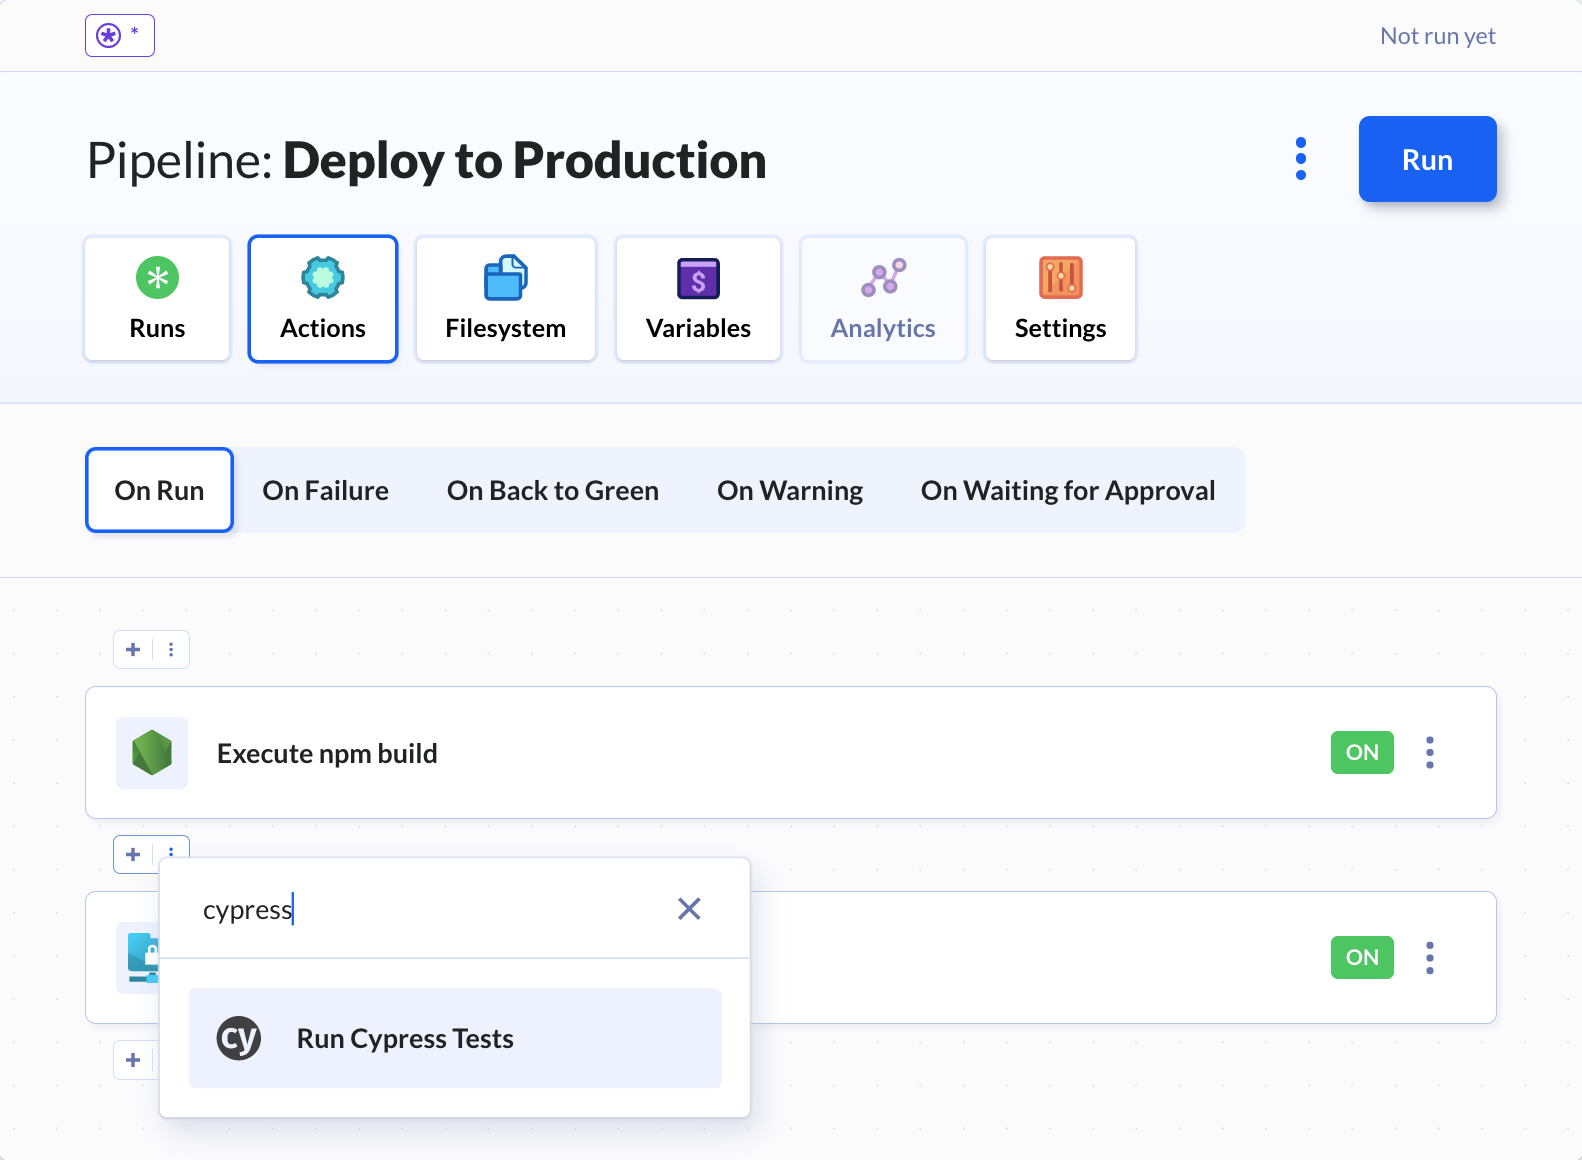Image resolution: width=1582 pixels, height=1160 pixels.
Task: Click the Analytics graph icon
Action: click(x=883, y=277)
